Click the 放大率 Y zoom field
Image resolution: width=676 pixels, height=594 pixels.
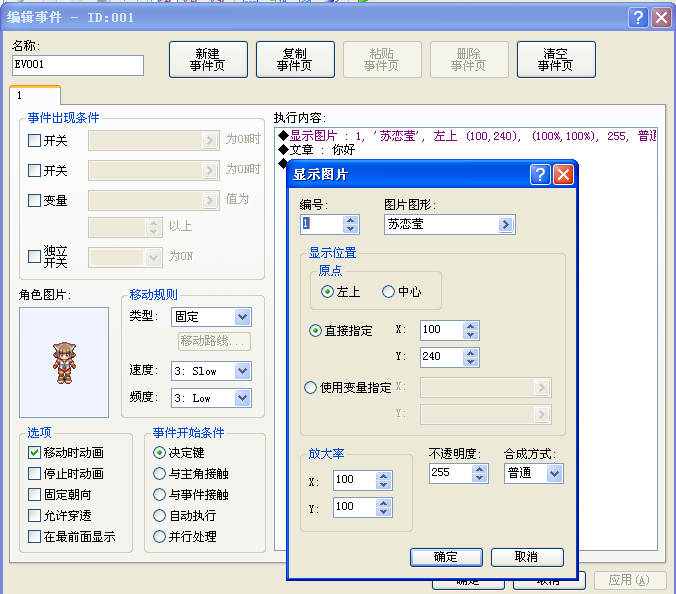pos(354,507)
